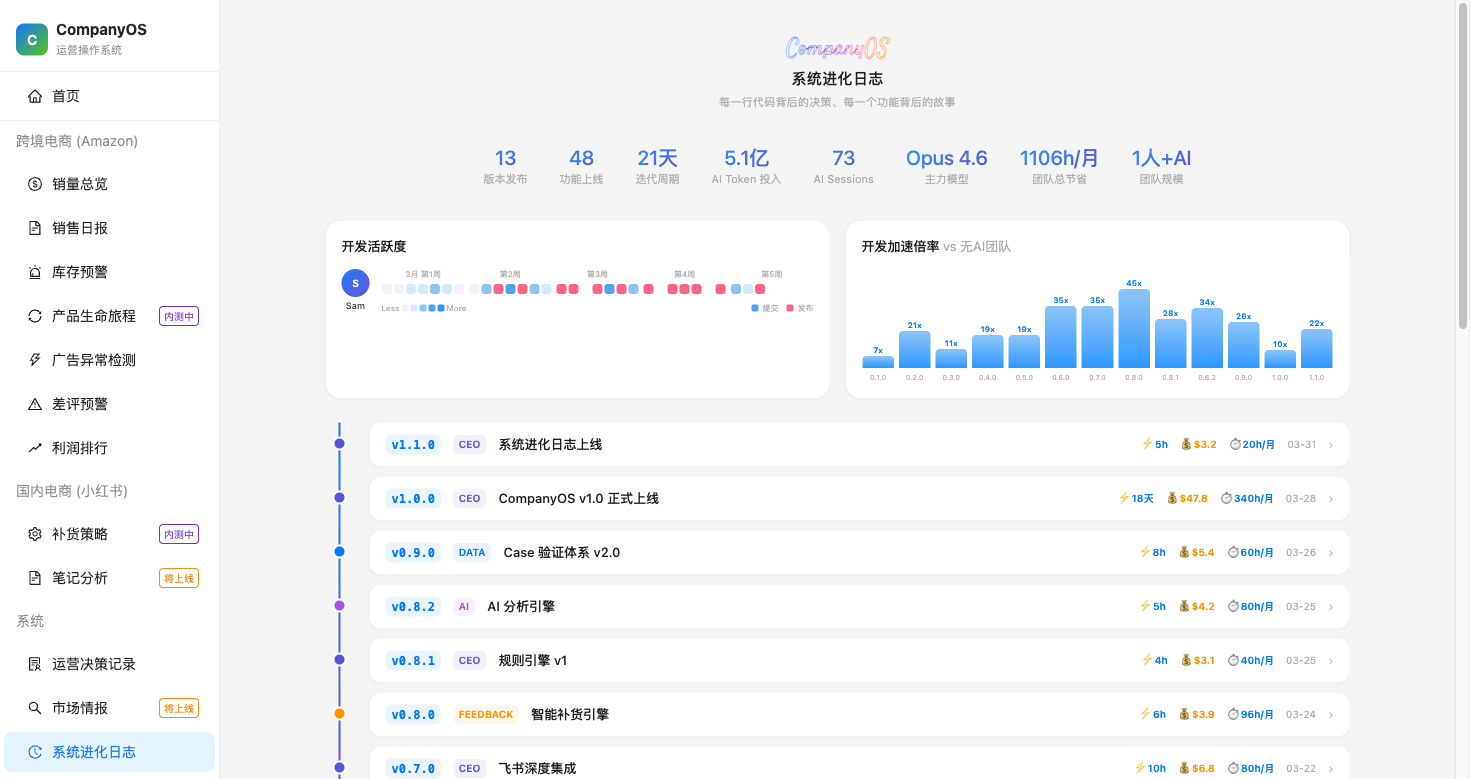Click Sam's round S avatar
The height and width of the screenshot is (779, 1470).
(355, 283)
